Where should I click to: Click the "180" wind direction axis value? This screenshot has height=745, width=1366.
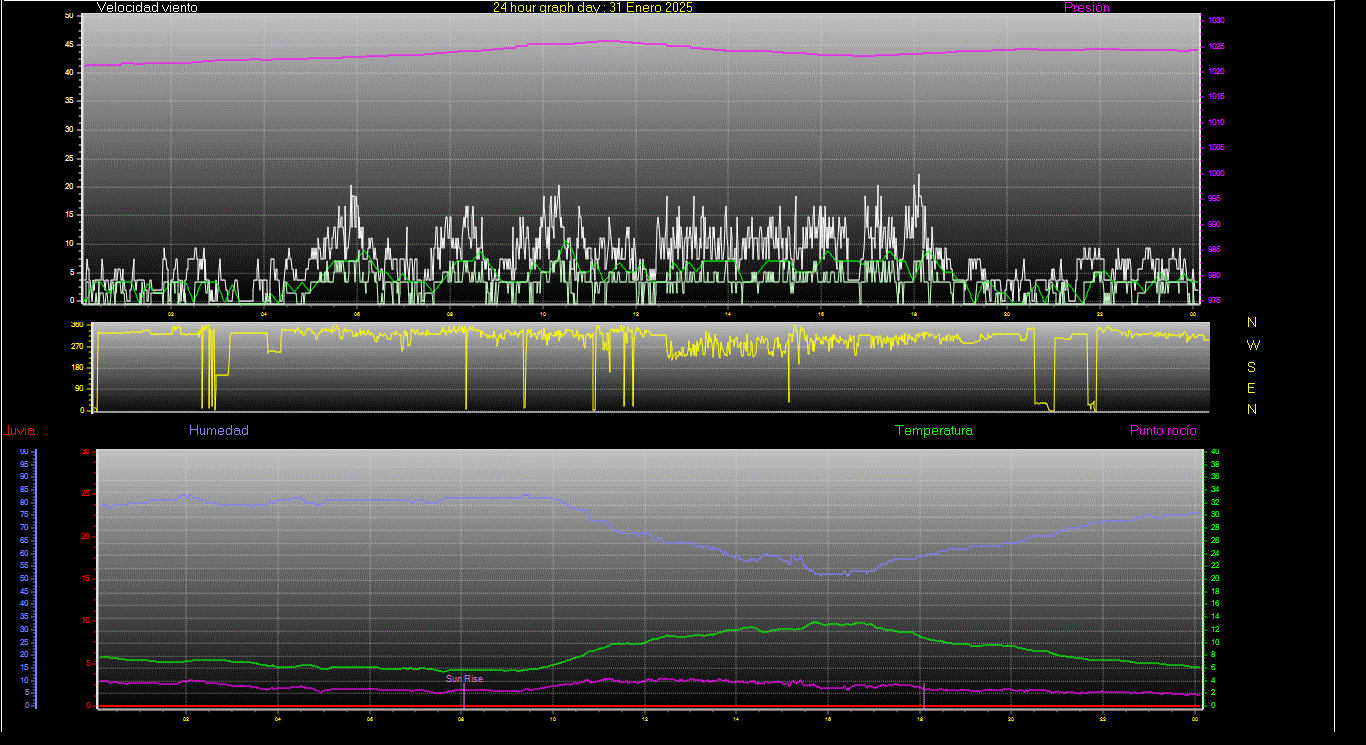[x=77, y=368]
